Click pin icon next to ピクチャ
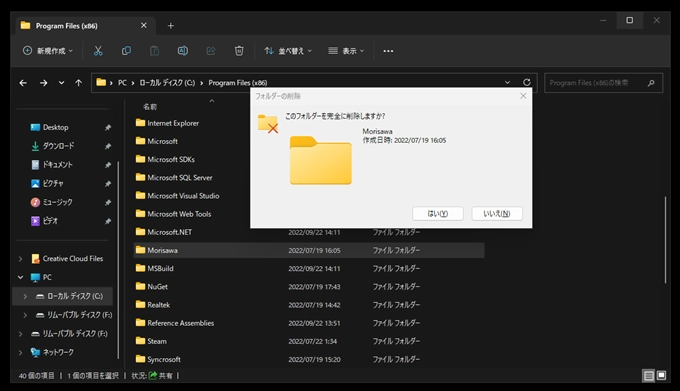The image size is (680, 391). pos(108,184)
